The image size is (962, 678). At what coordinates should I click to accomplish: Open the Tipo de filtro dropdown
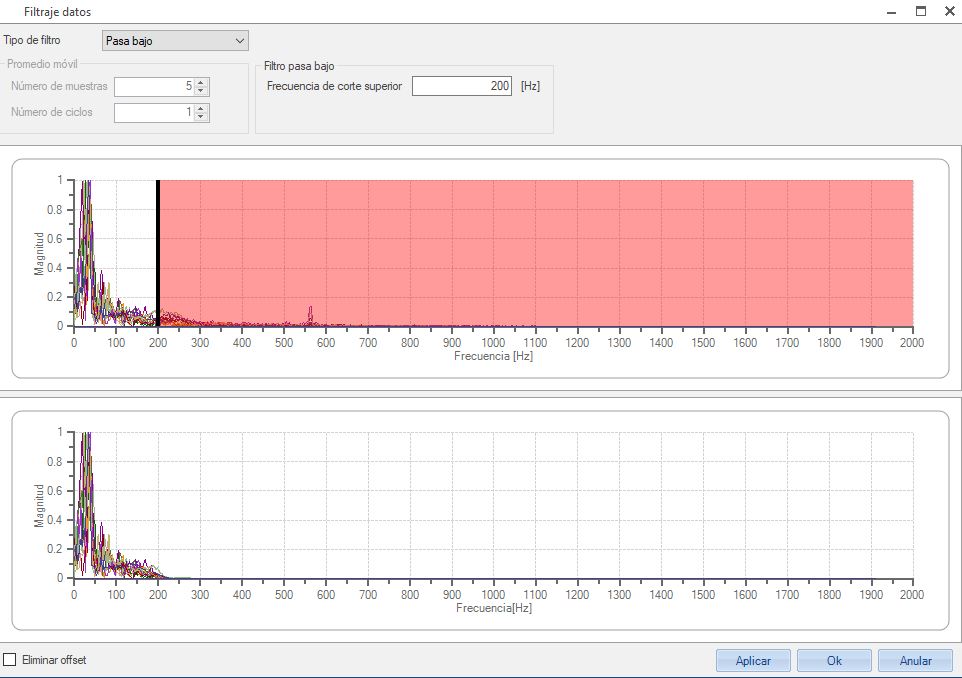coord(175,40)
